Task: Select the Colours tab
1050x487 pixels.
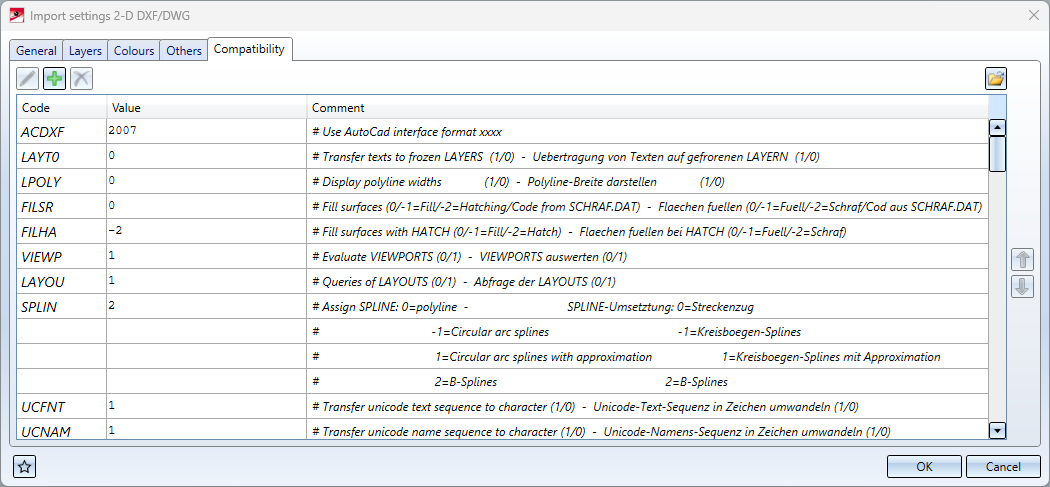Action: [134, 51]
